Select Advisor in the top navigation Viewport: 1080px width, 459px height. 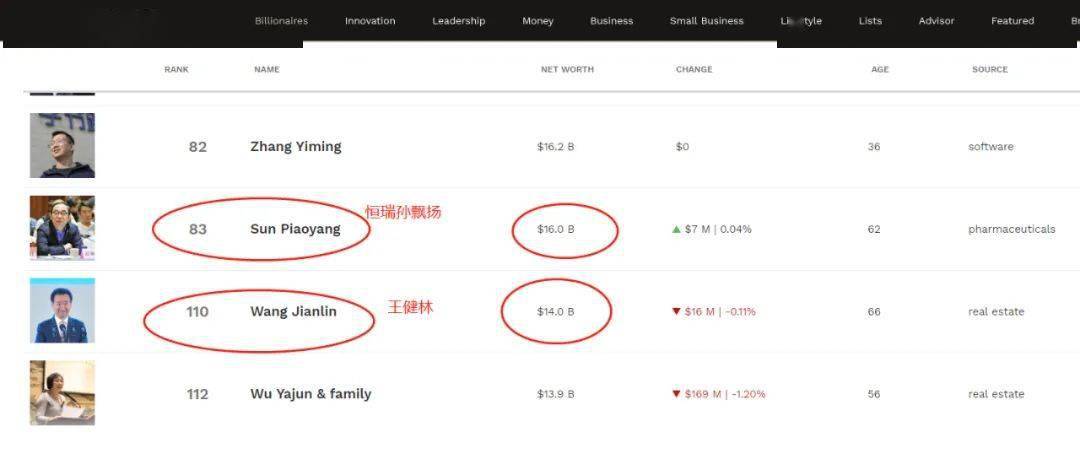936,21
